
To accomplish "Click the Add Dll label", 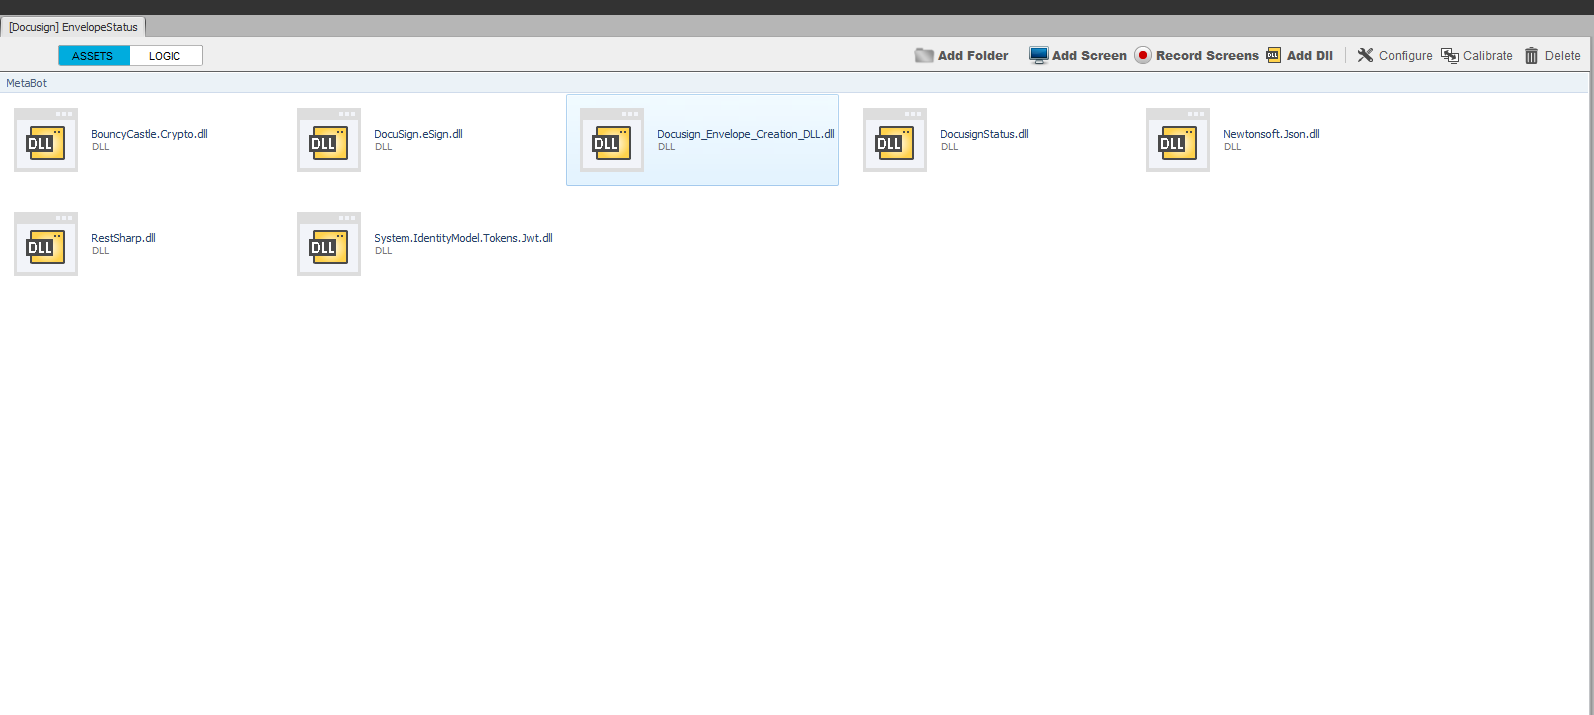I will pos(1310,56).
